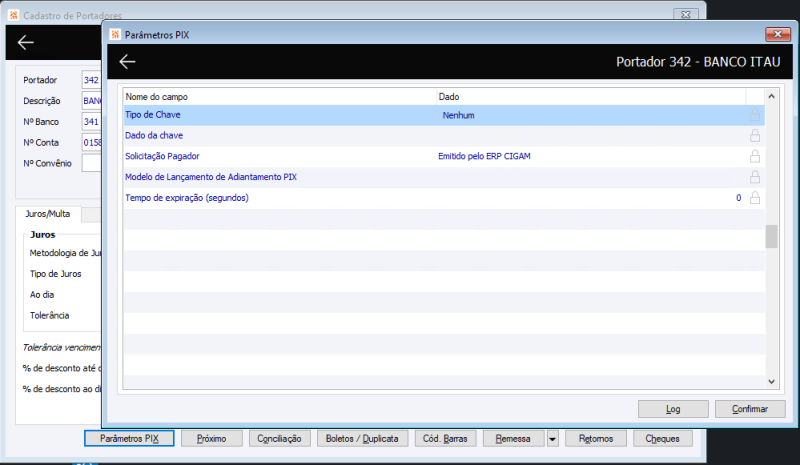Open the Retornos button
The image size is (800, 465).
pos(595,438)
